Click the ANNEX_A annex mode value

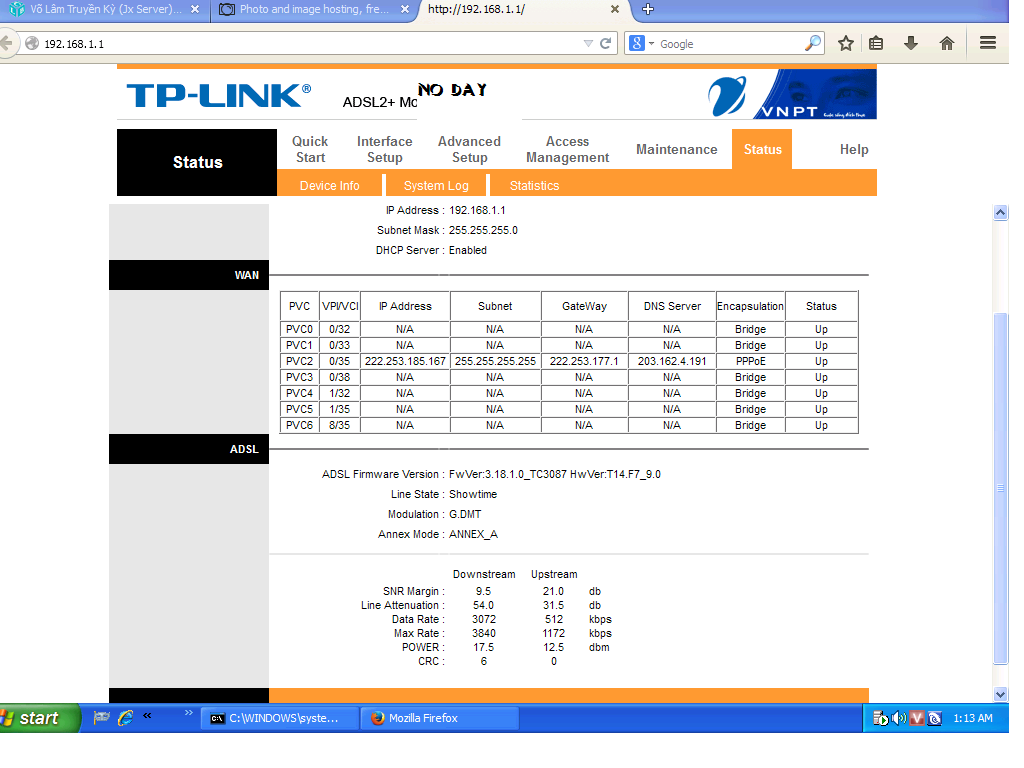click(x=473, y=534)
